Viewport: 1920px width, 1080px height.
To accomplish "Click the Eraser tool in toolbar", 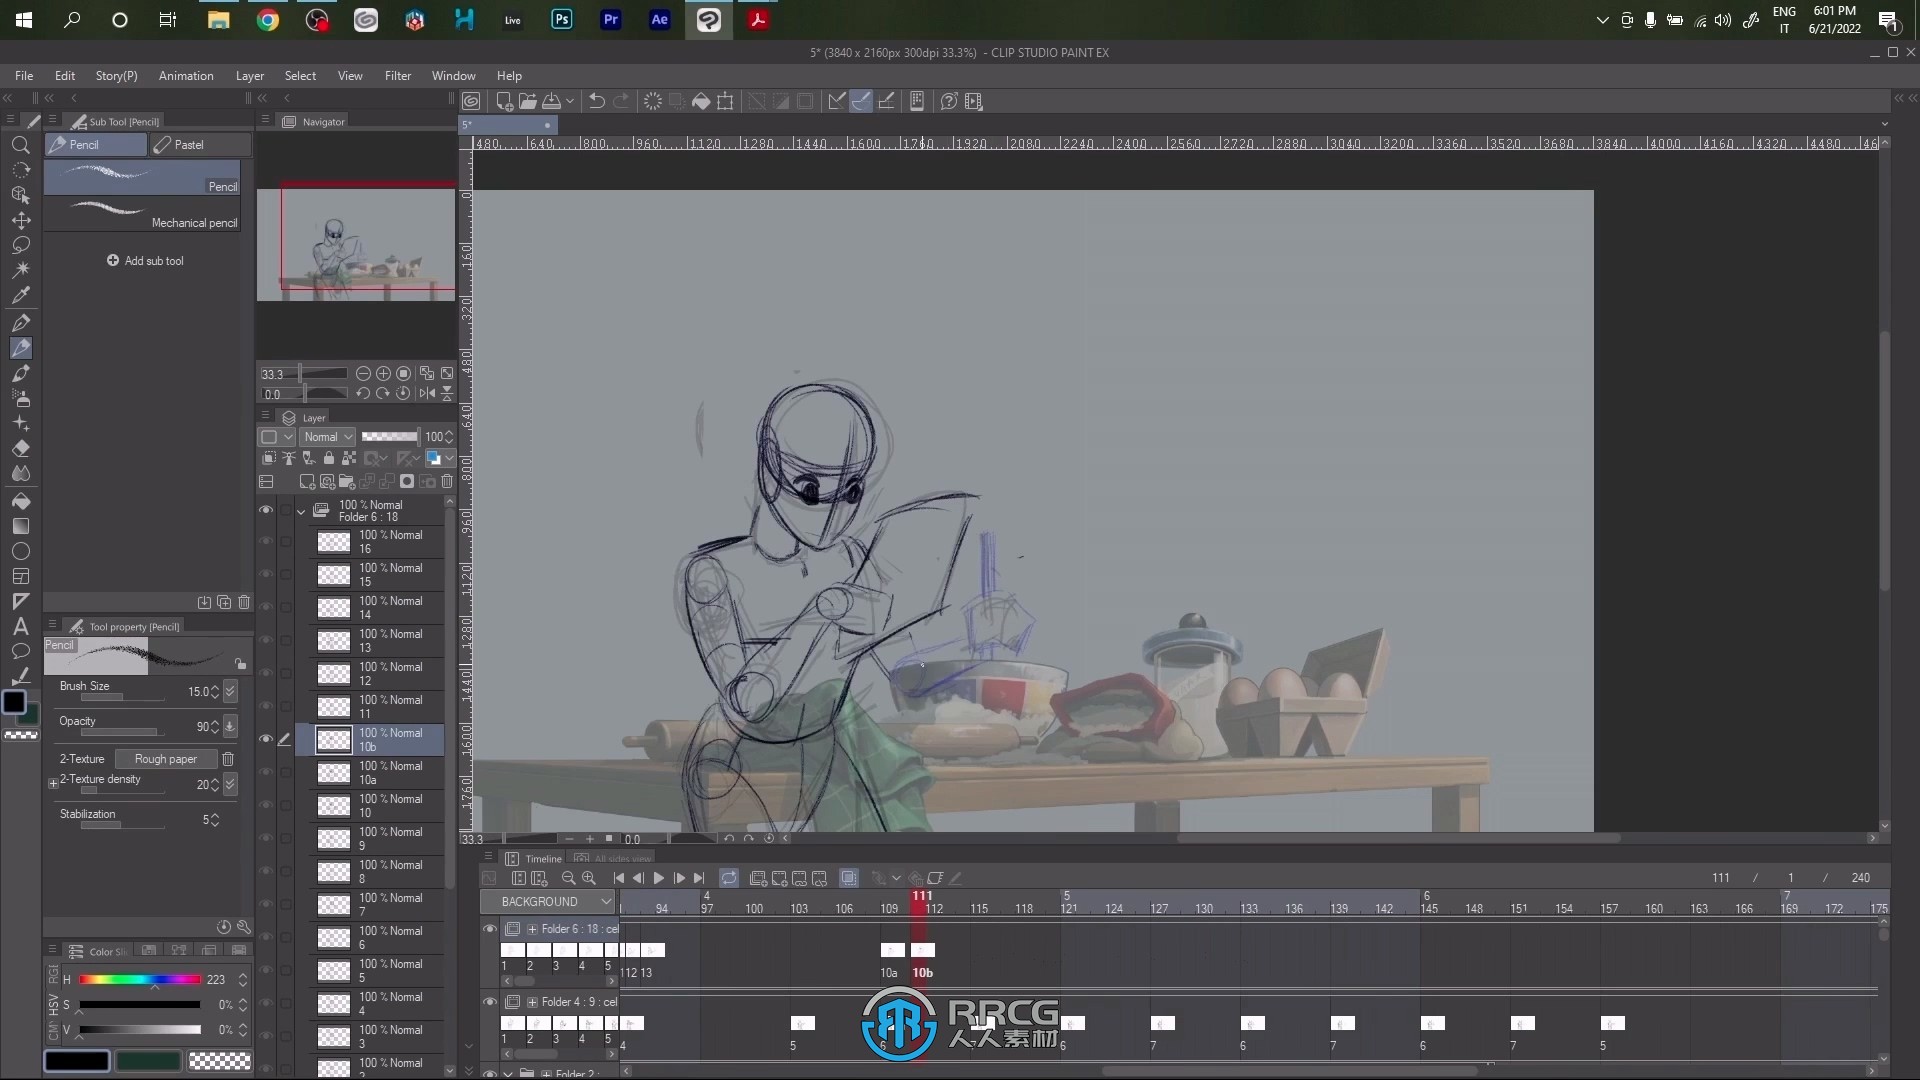I will [x=21, y=448].
